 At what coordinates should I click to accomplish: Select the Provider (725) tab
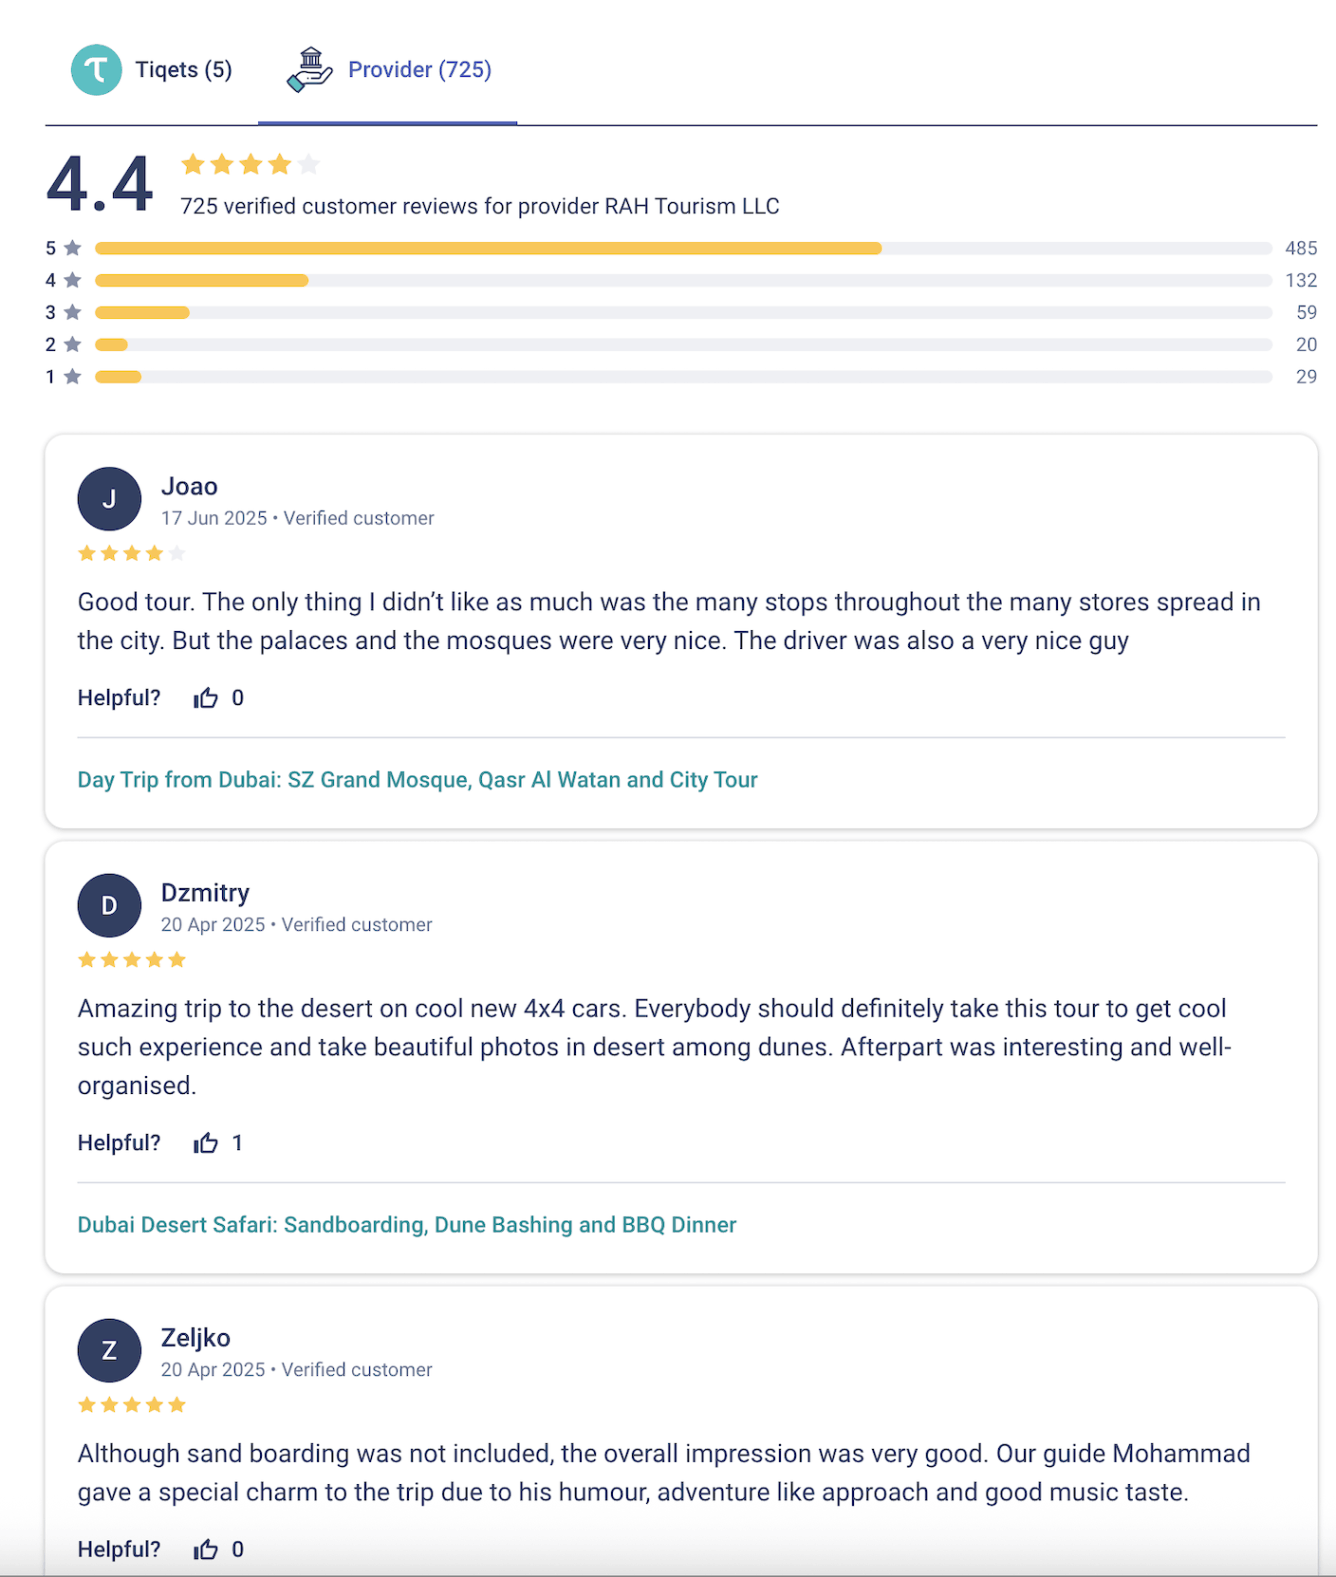(x=419, y=70)
